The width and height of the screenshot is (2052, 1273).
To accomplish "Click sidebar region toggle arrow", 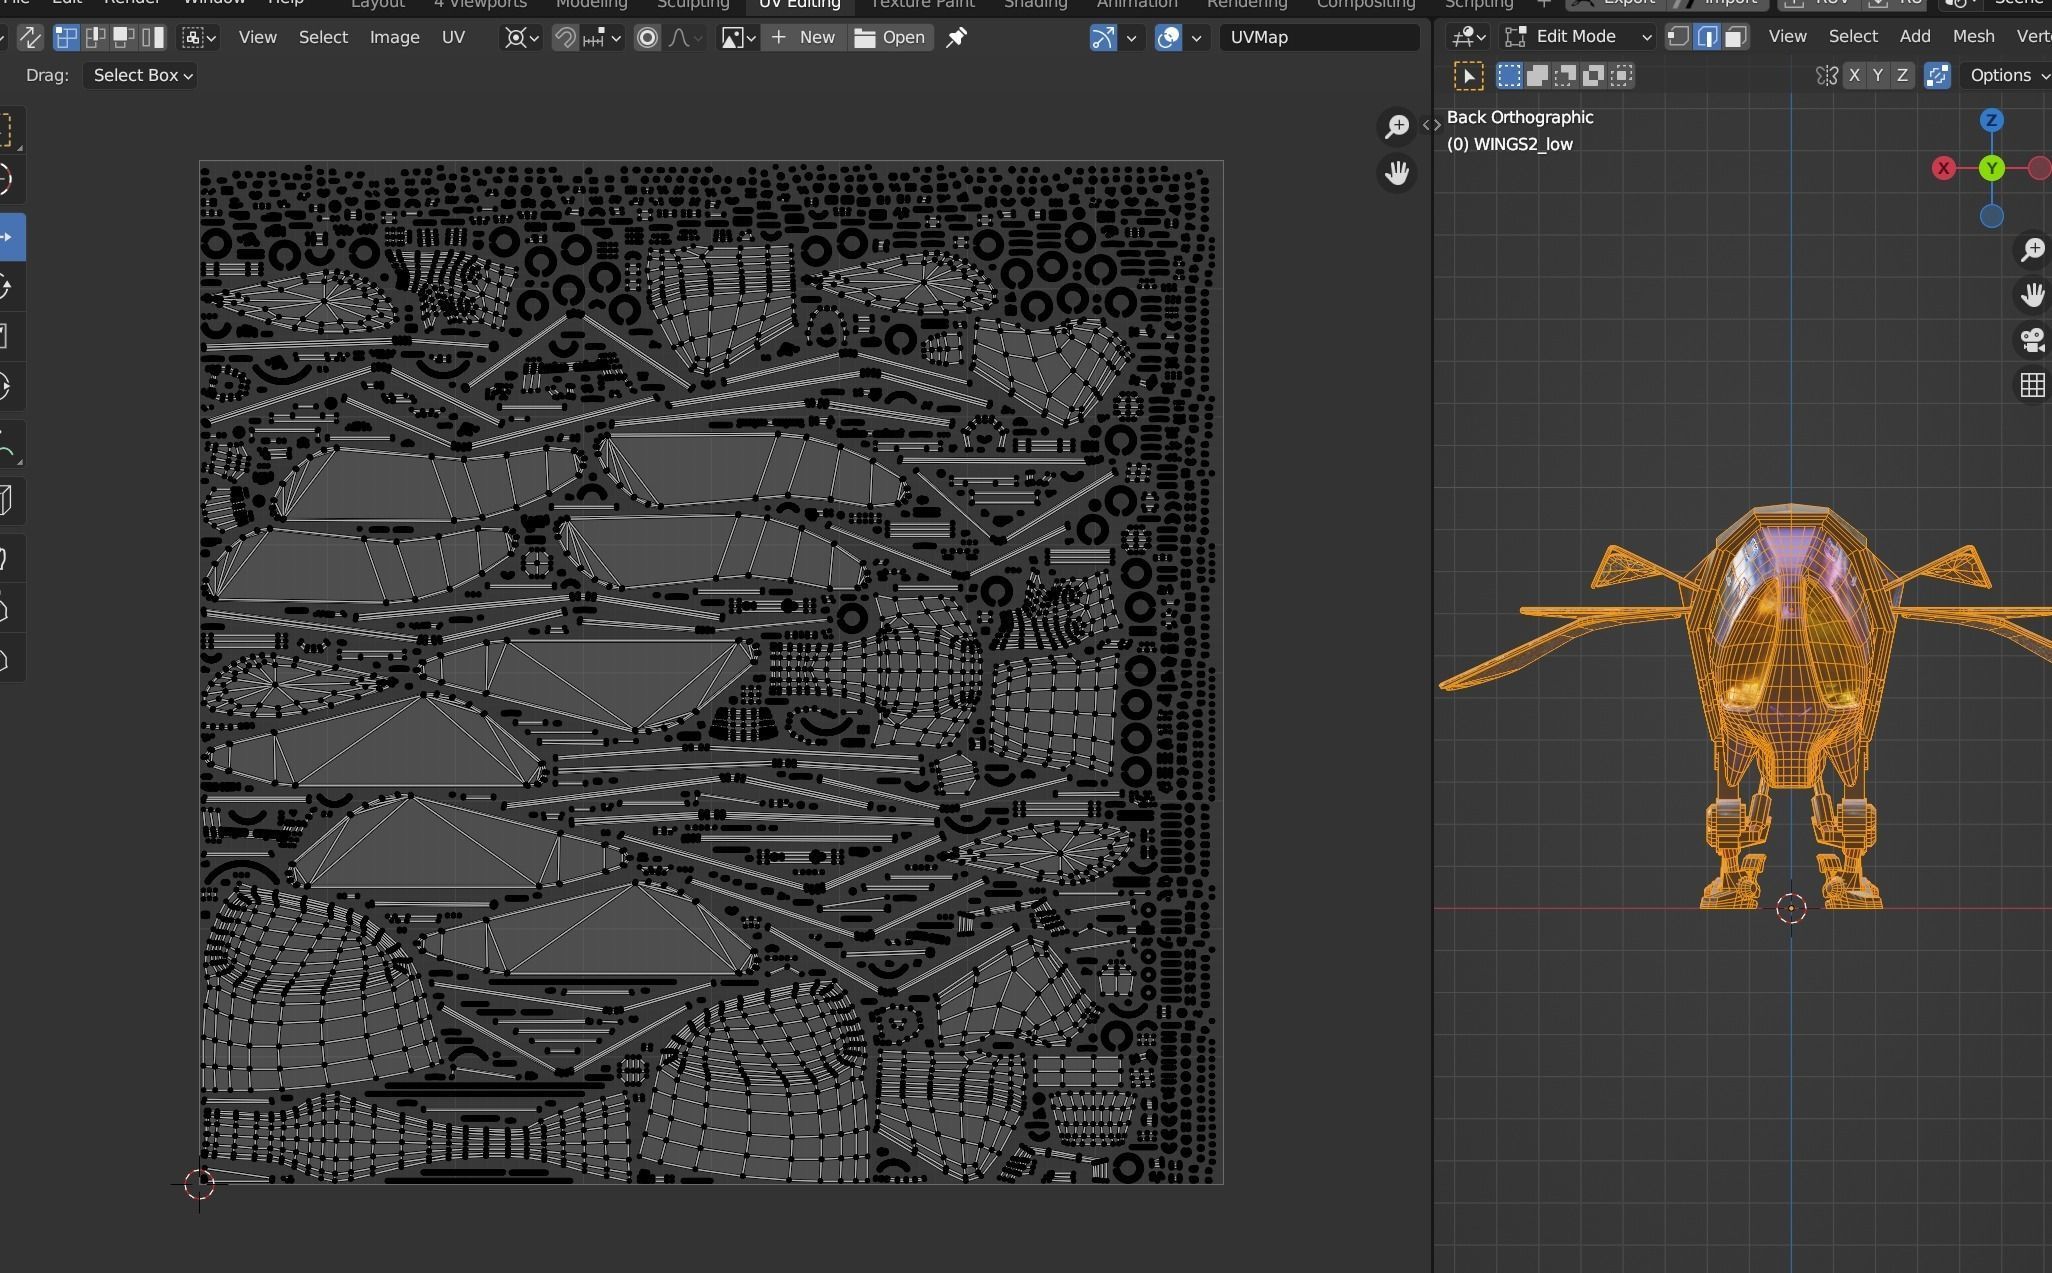I will pos(1431,125).
